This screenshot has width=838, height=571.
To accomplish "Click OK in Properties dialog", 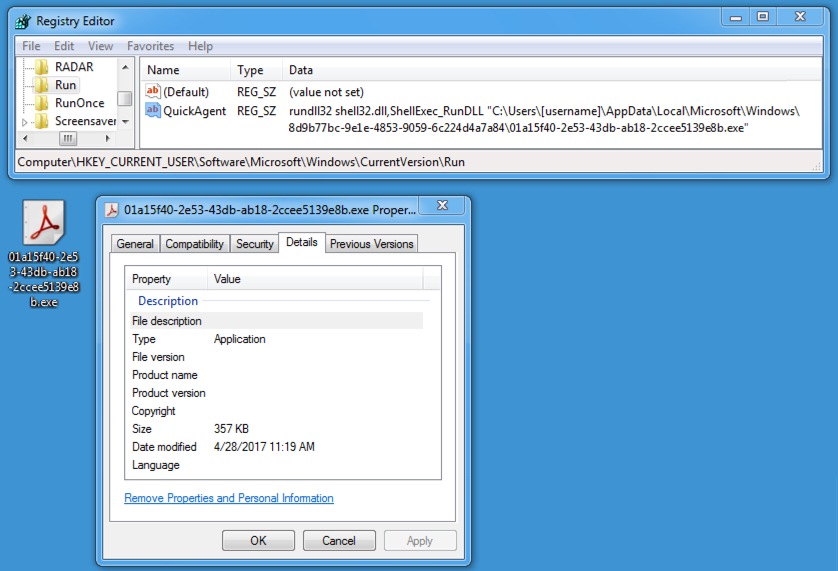I will coord(258,541).
